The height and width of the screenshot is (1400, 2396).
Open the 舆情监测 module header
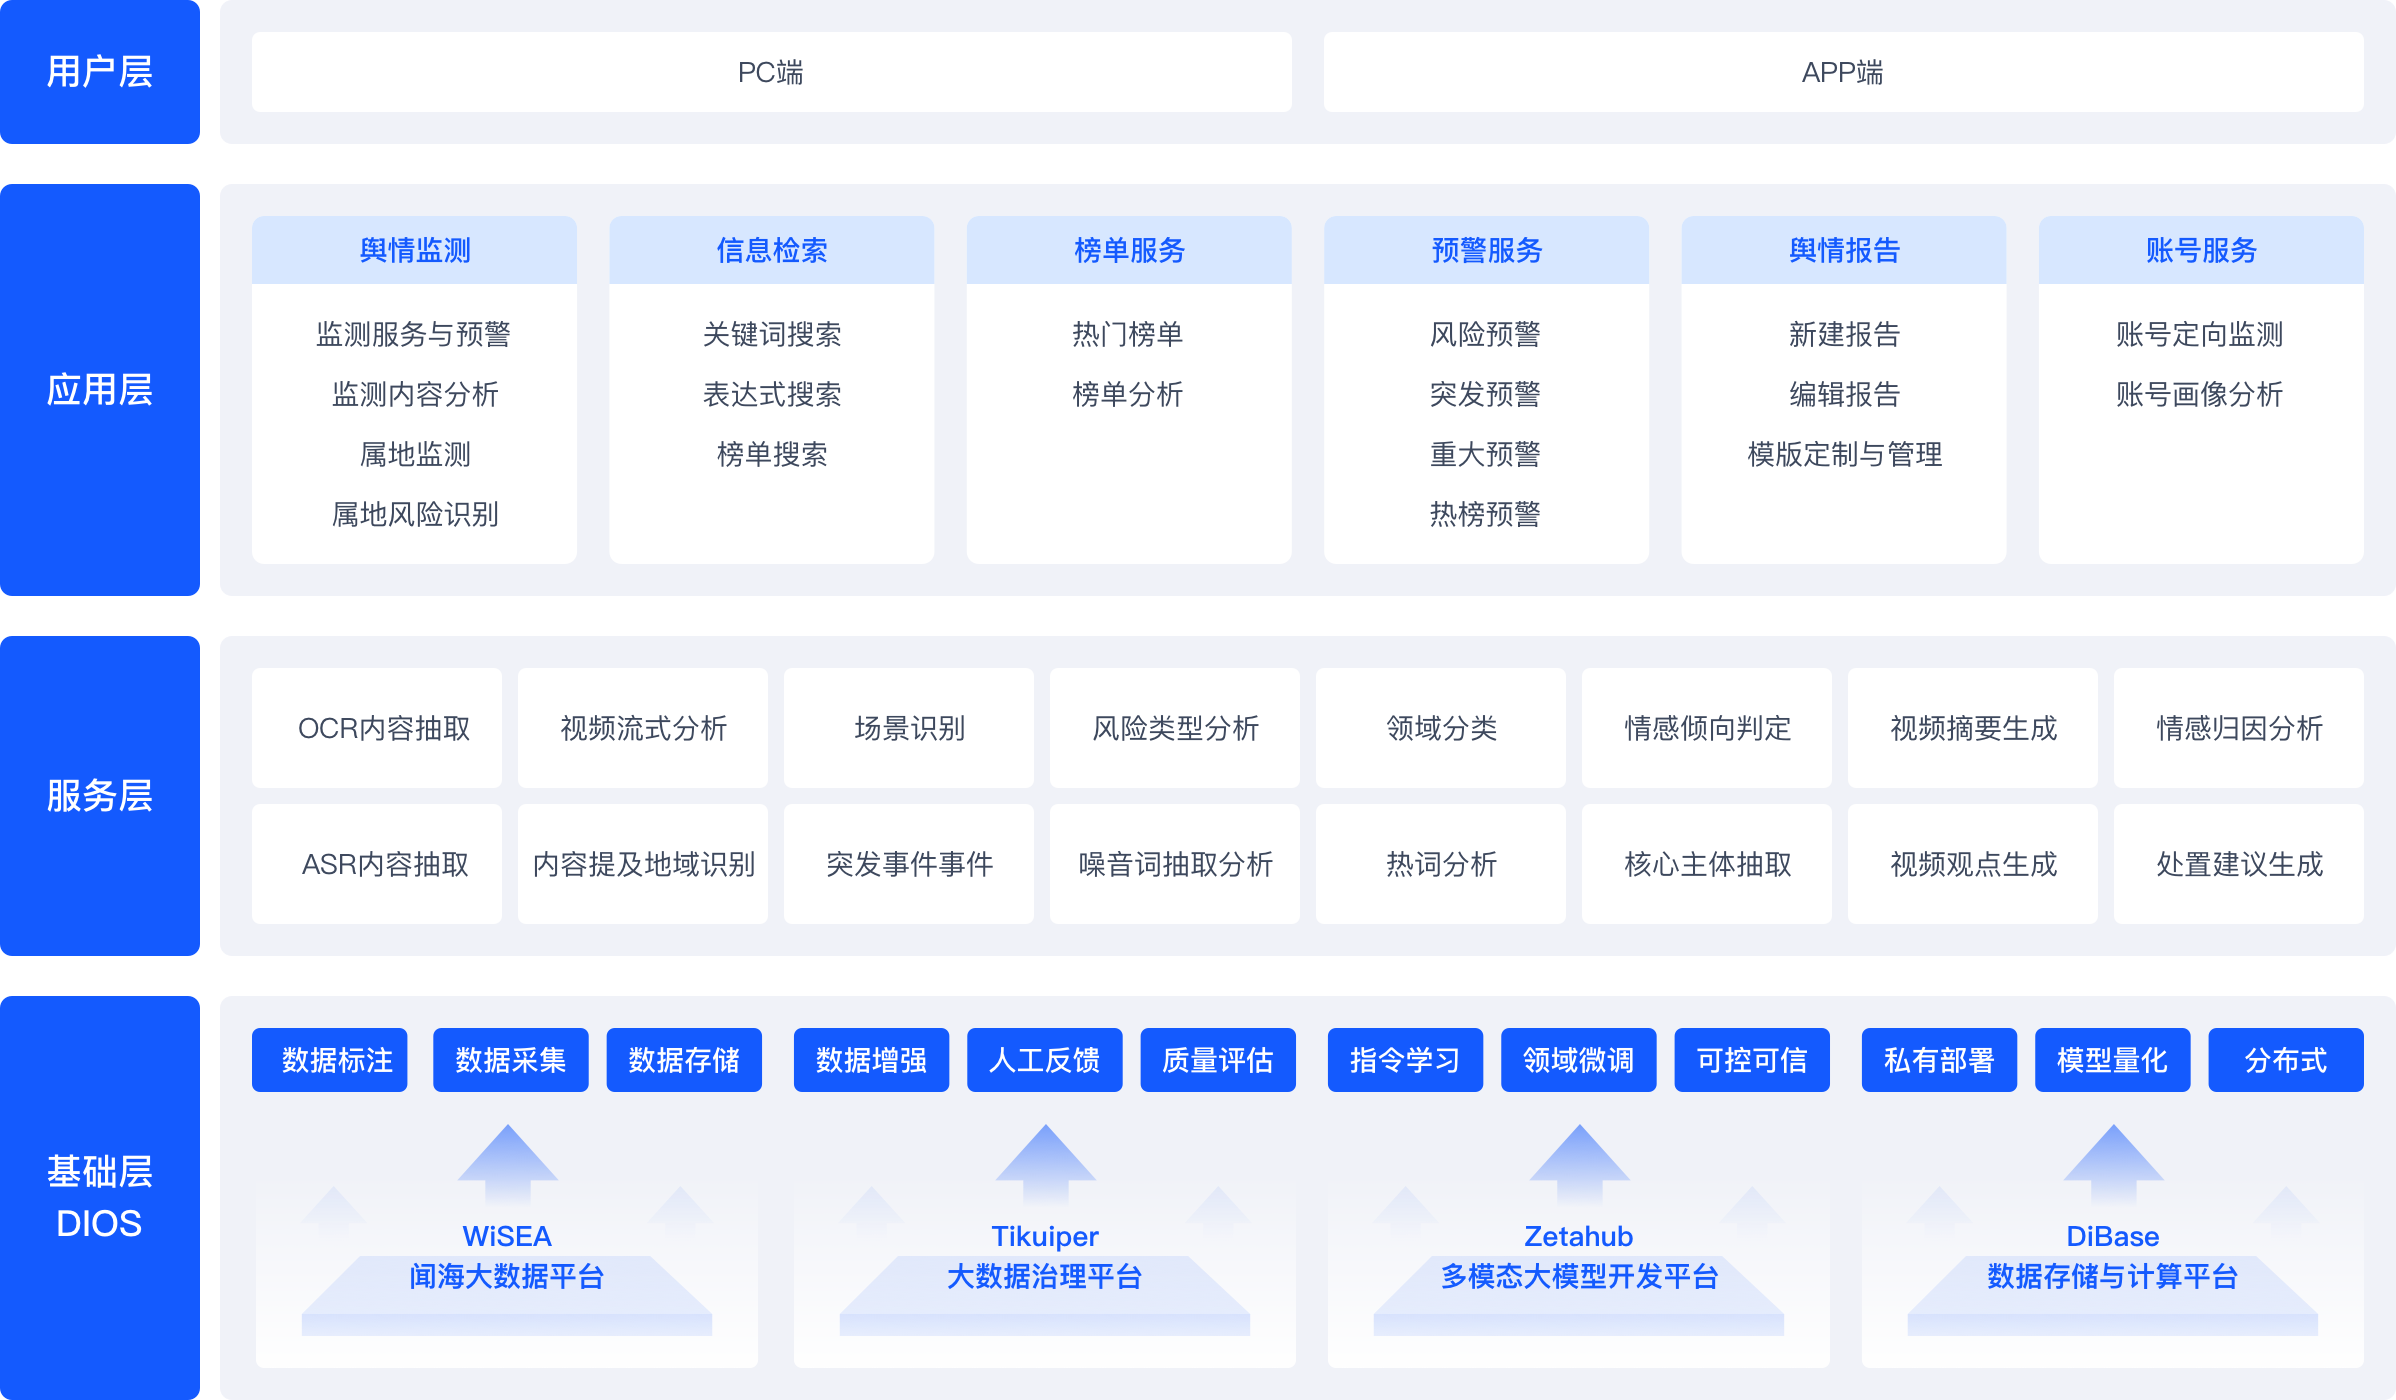coord(414,250)
